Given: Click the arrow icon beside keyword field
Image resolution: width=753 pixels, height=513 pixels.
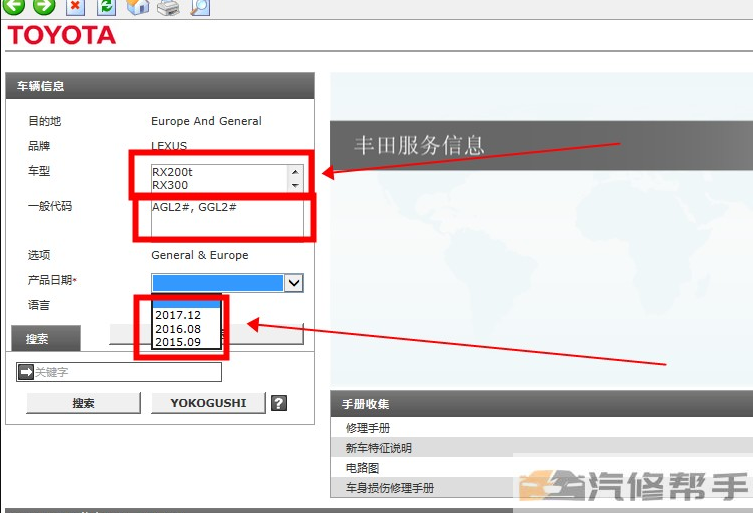Looking at the screenshot, I should 25,371.
